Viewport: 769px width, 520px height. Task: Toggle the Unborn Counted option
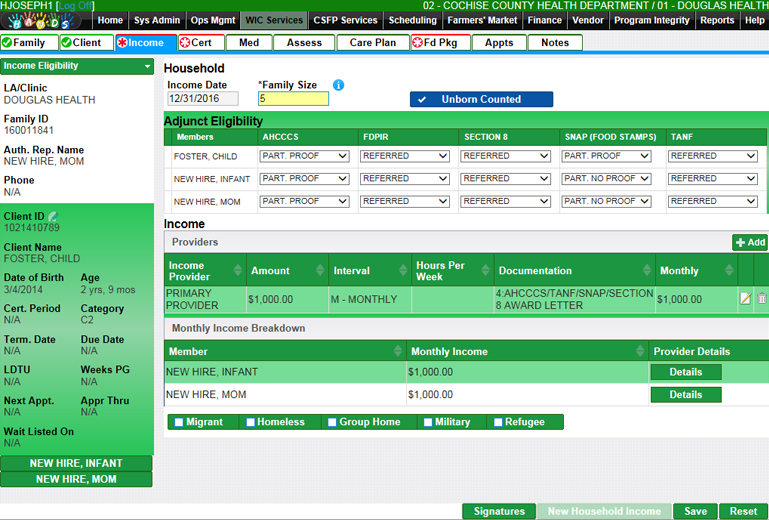tap(481, 99)
